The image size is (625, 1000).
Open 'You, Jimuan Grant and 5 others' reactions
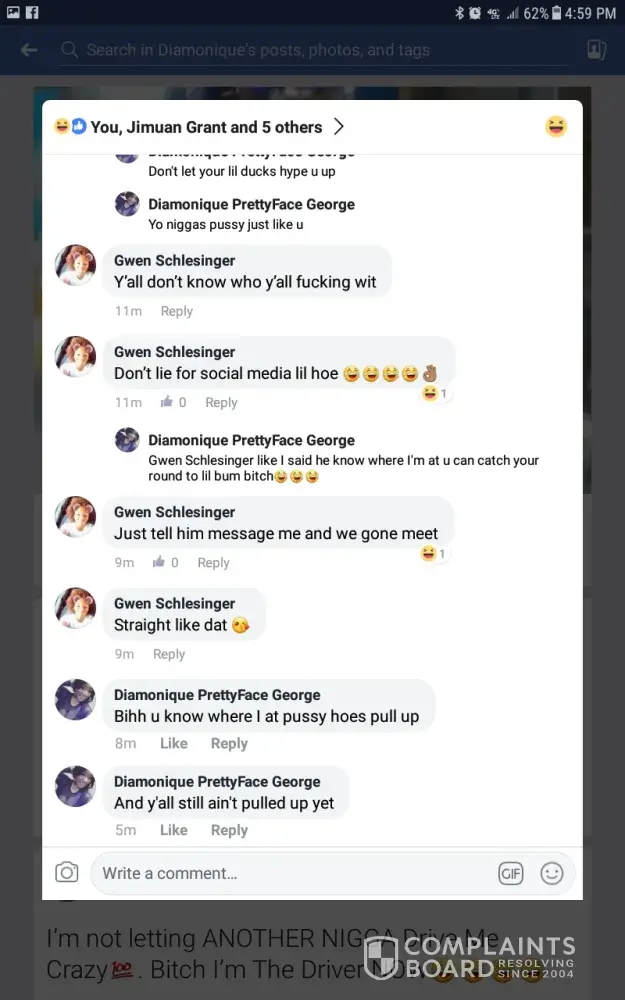tap(205, 127)
